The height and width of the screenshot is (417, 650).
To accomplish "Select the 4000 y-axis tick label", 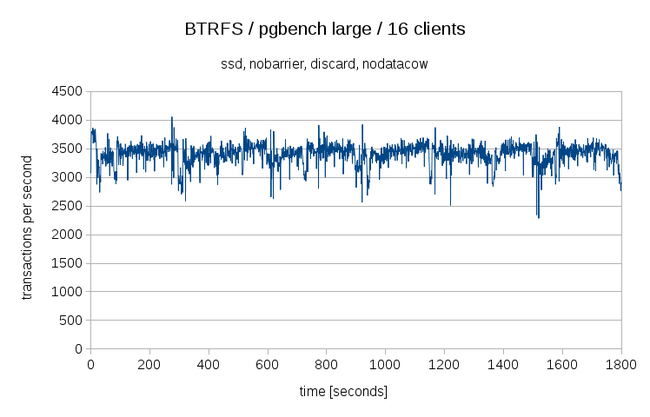I will [x=67, y=120].
